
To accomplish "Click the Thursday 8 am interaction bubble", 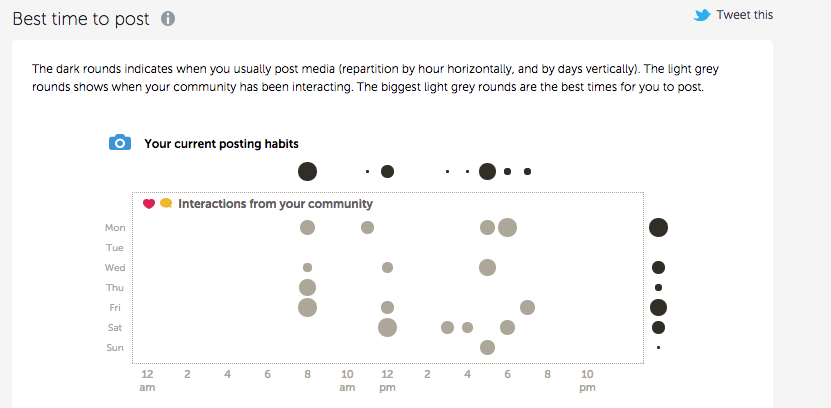I will [x=307, y=288].
